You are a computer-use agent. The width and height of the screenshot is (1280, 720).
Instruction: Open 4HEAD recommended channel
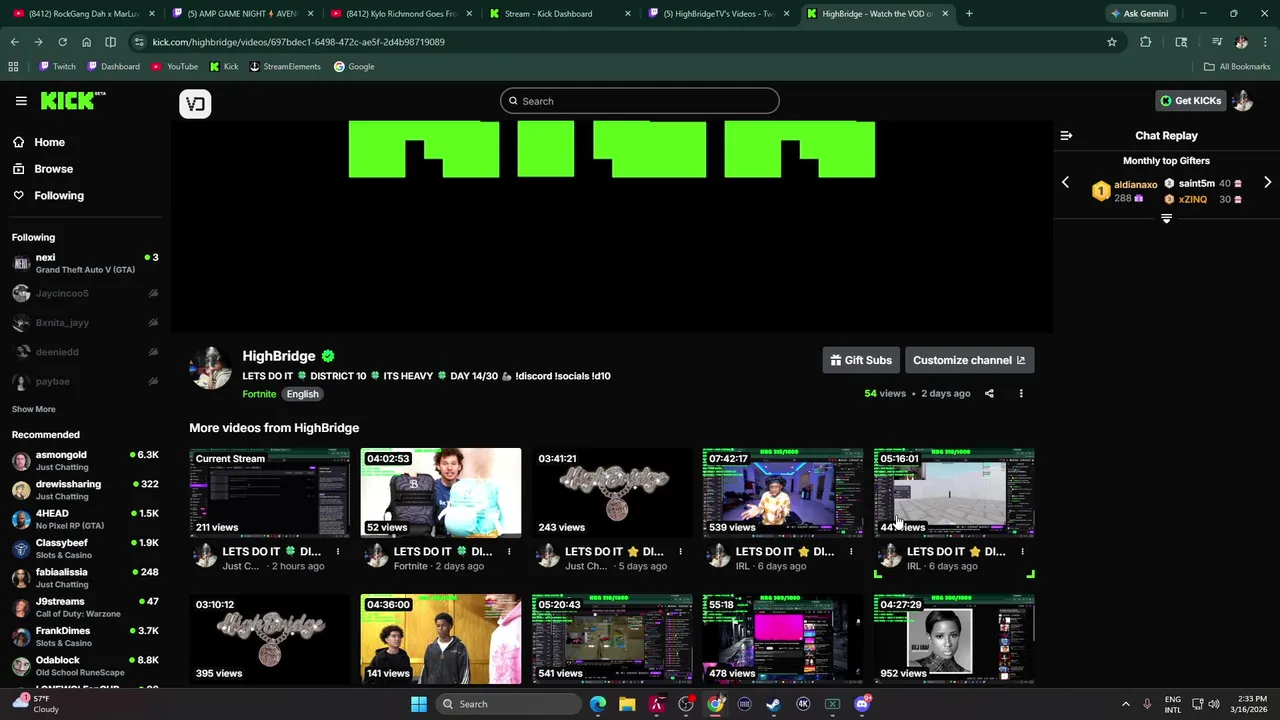(x=85, y=519)
